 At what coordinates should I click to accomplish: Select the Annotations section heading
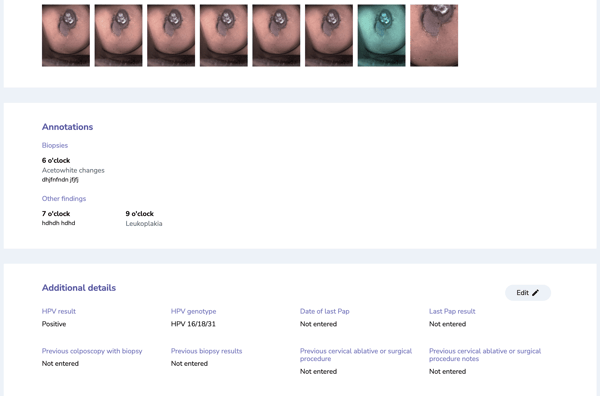[x=67, y=127]
